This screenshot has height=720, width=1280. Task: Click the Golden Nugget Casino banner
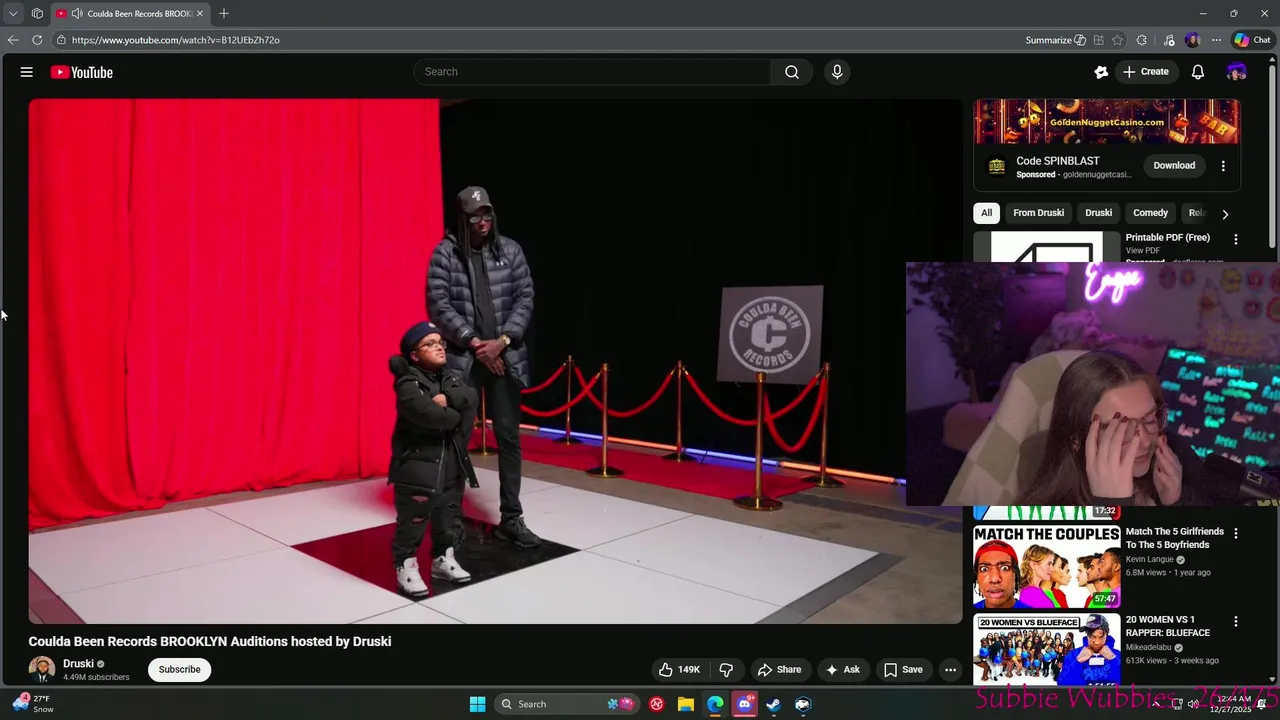pyautogui.click(x=1107, y=122)
